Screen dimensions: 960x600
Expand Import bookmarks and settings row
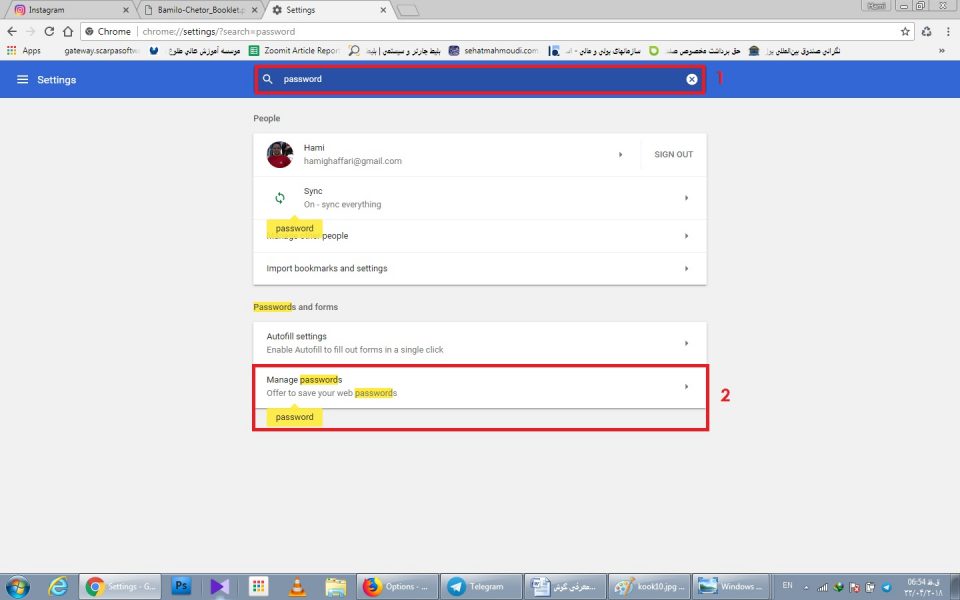pos(686,268)
